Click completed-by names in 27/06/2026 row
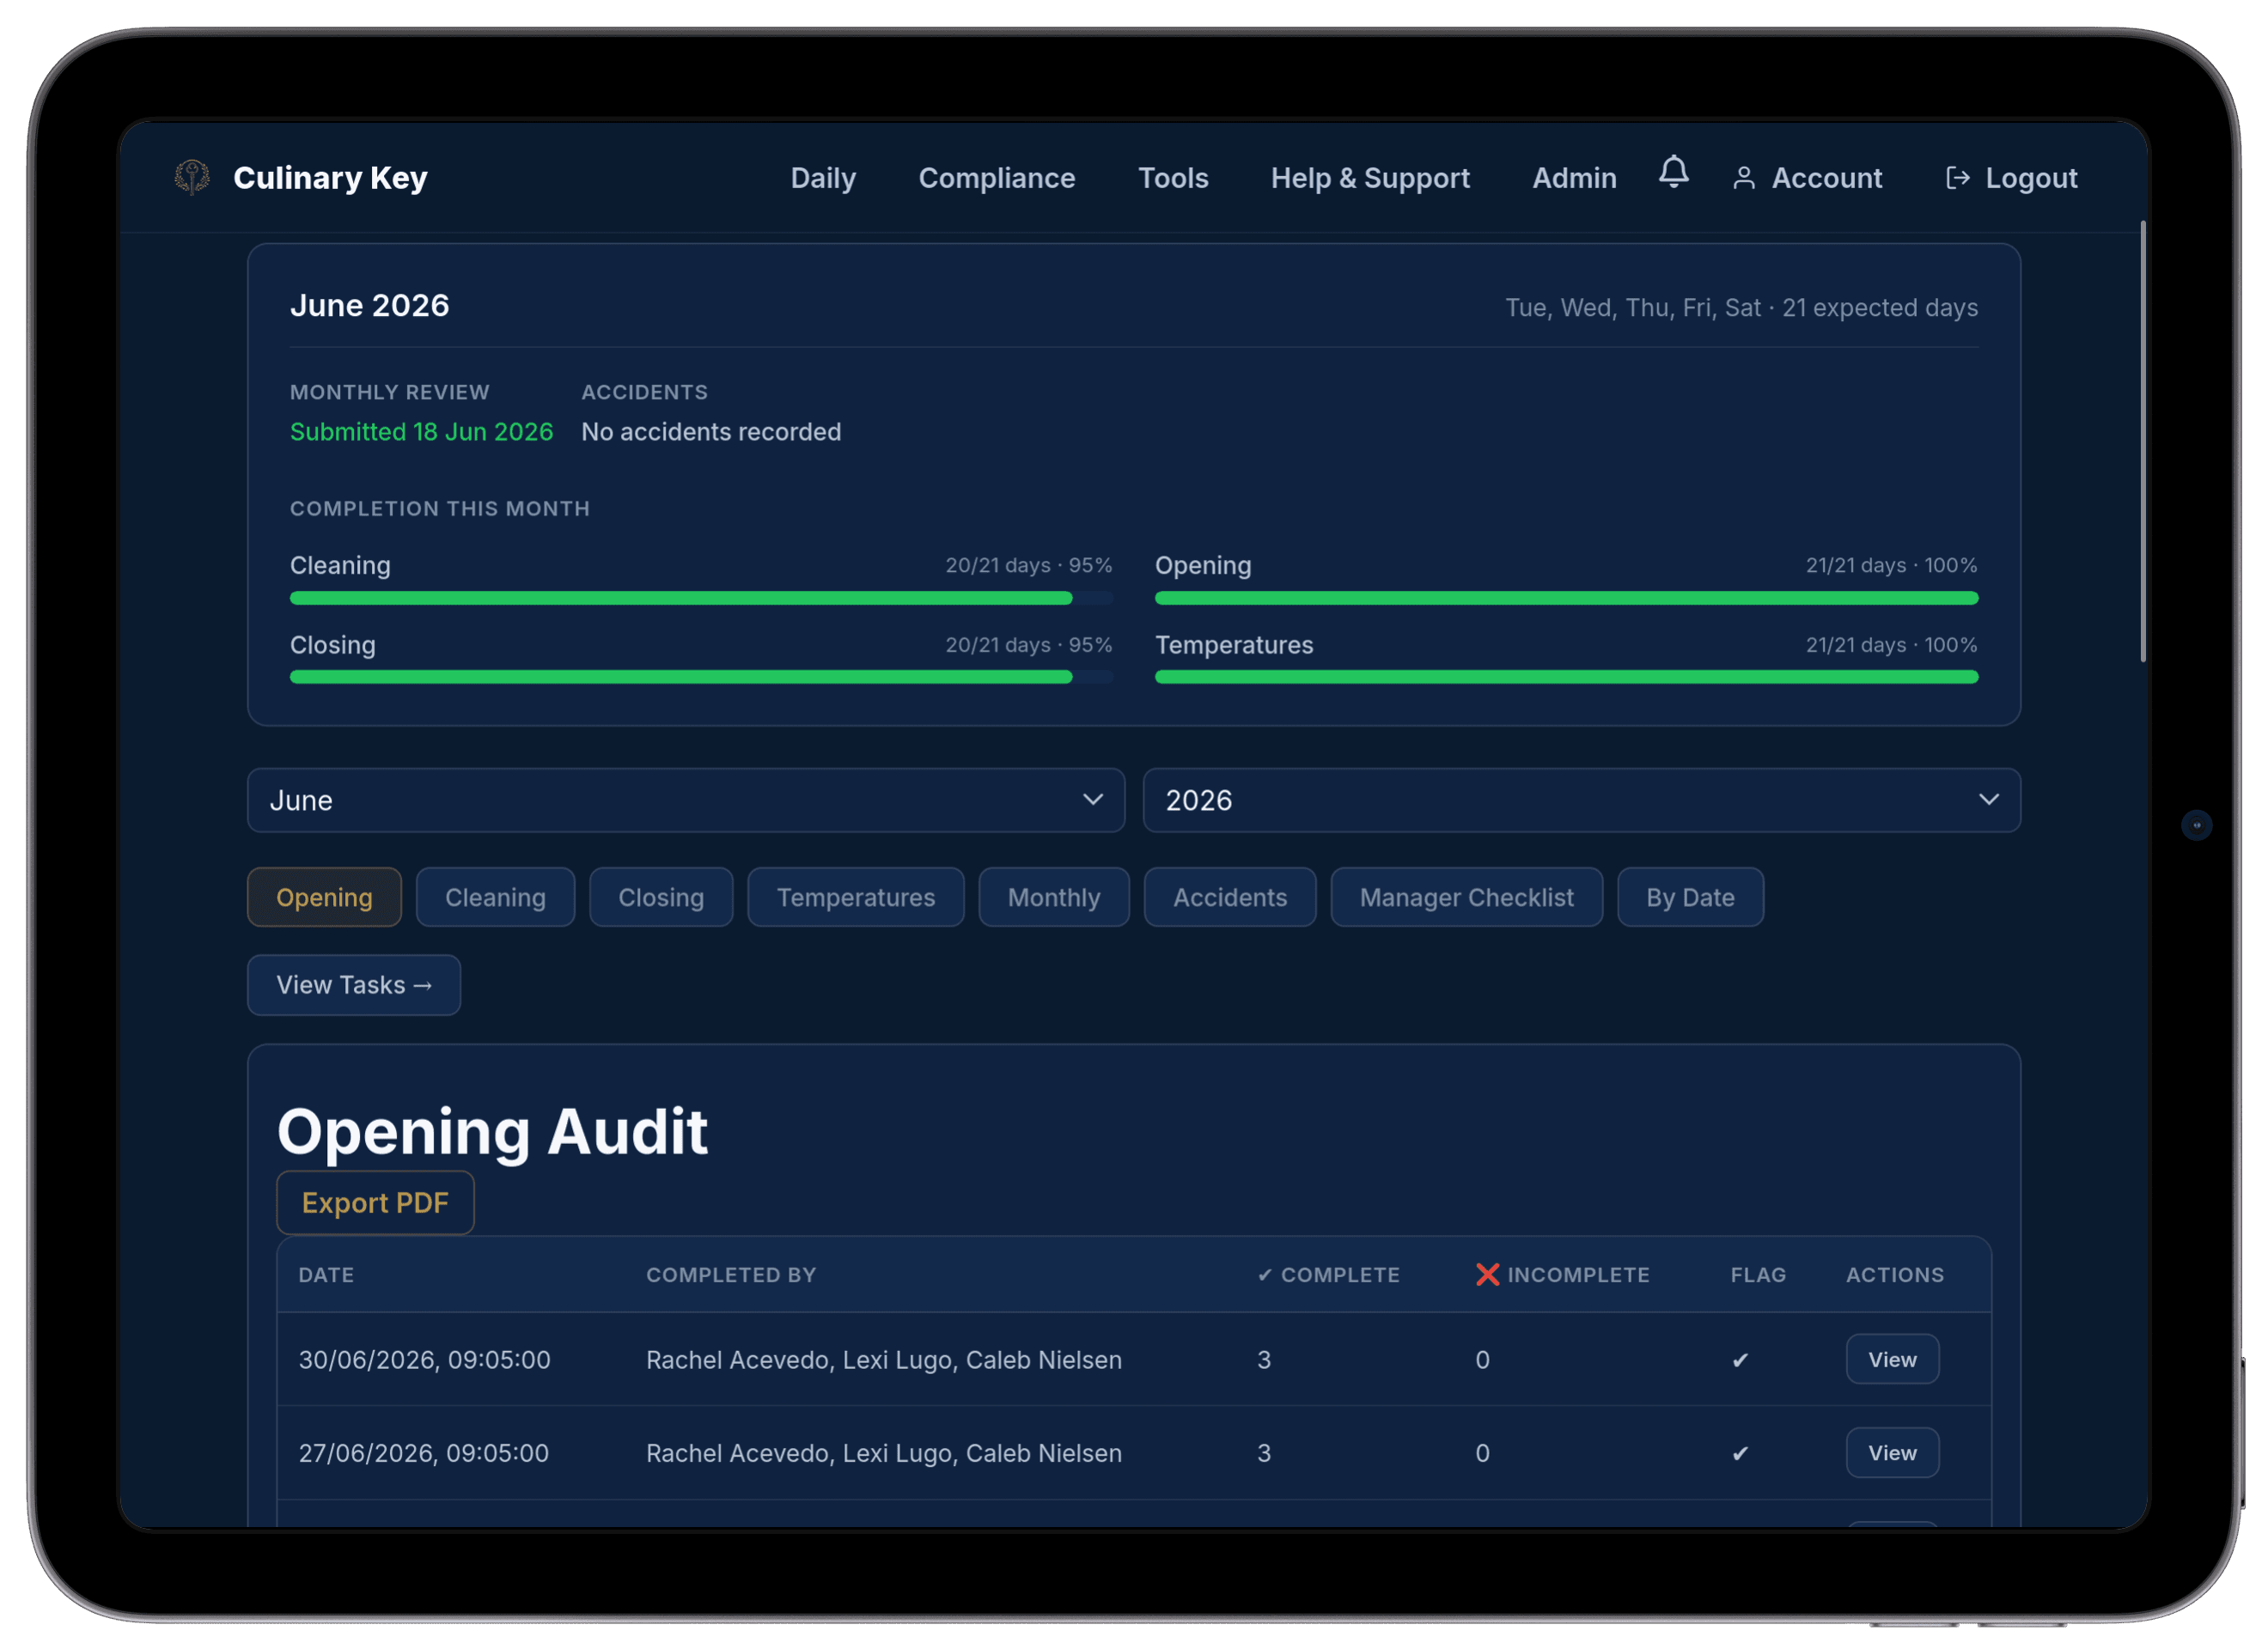The height and width of the screenshot is (1649, 2268). [884, 1453]
